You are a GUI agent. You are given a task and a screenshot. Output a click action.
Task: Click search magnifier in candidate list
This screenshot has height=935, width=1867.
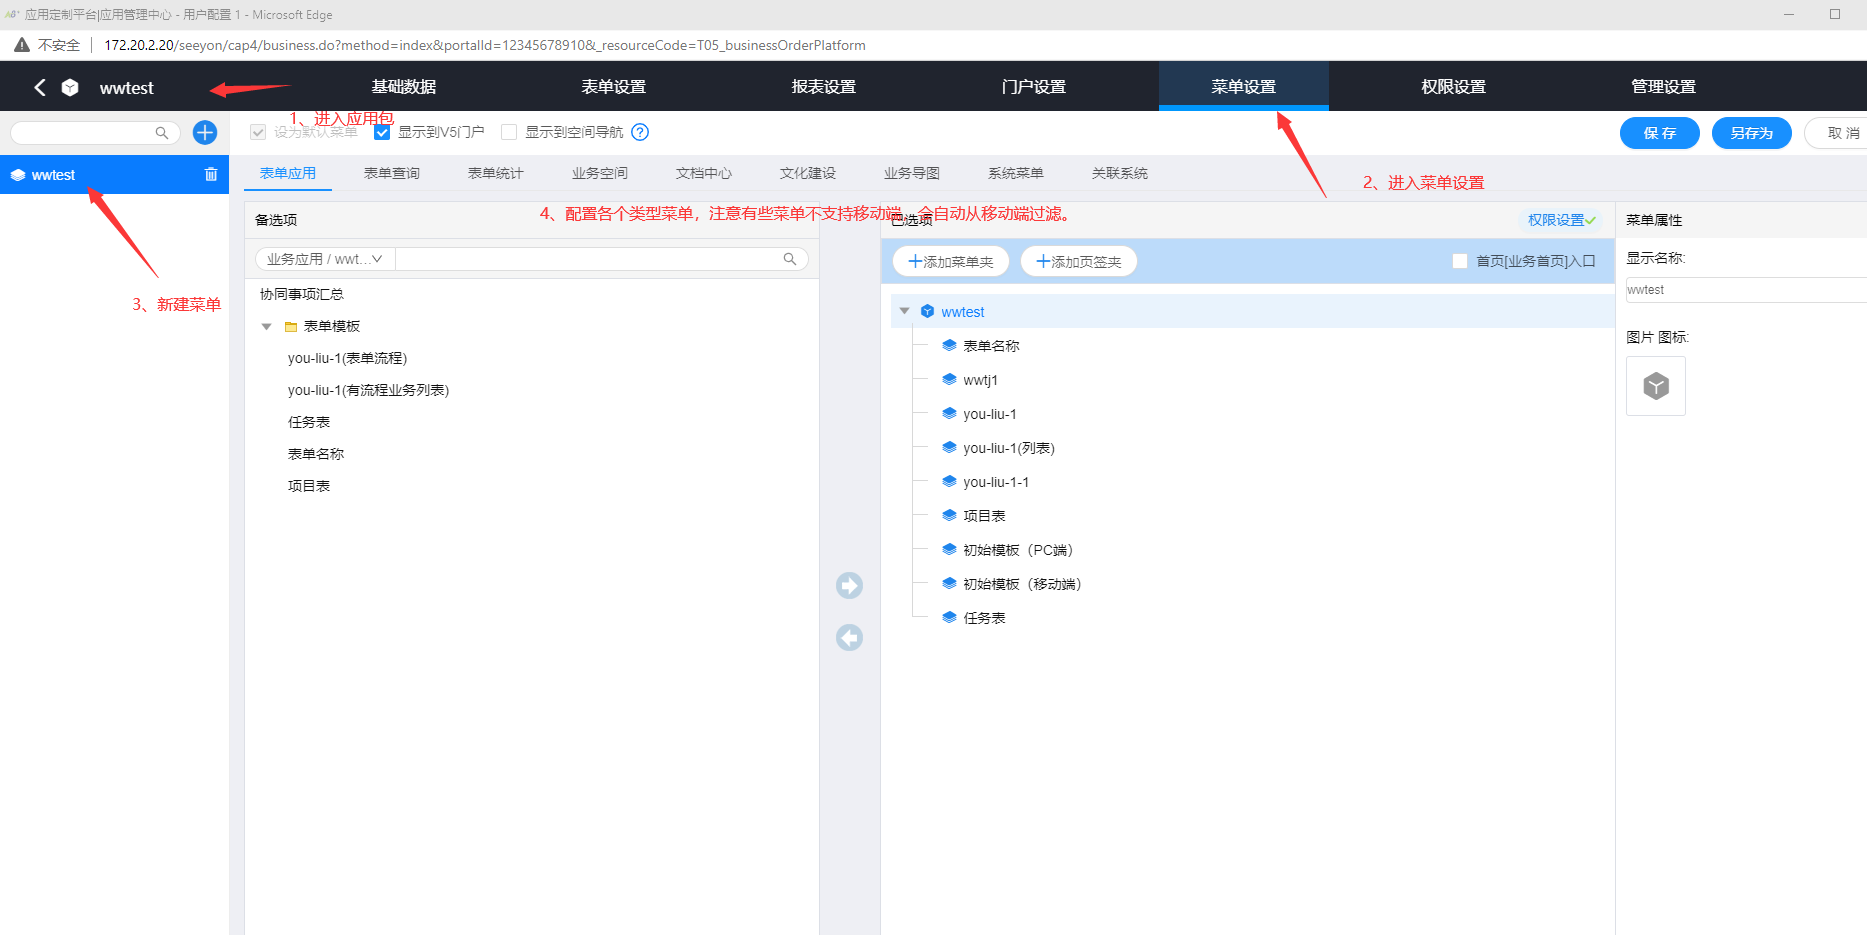789,259
